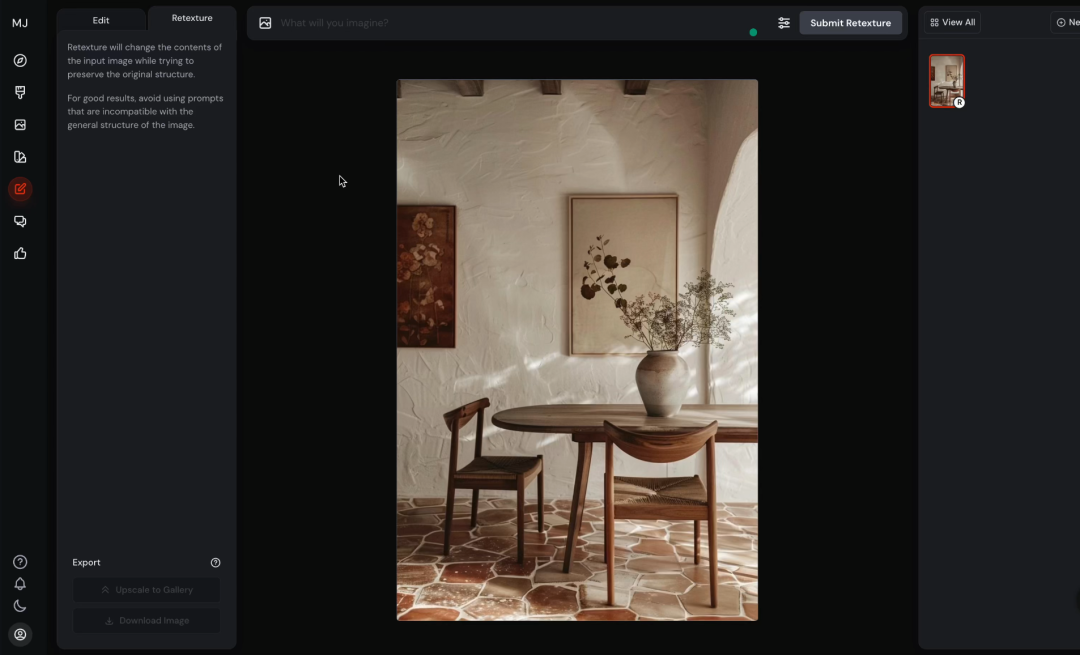
Task: Open the Help question mark icon
Action: 20,562
